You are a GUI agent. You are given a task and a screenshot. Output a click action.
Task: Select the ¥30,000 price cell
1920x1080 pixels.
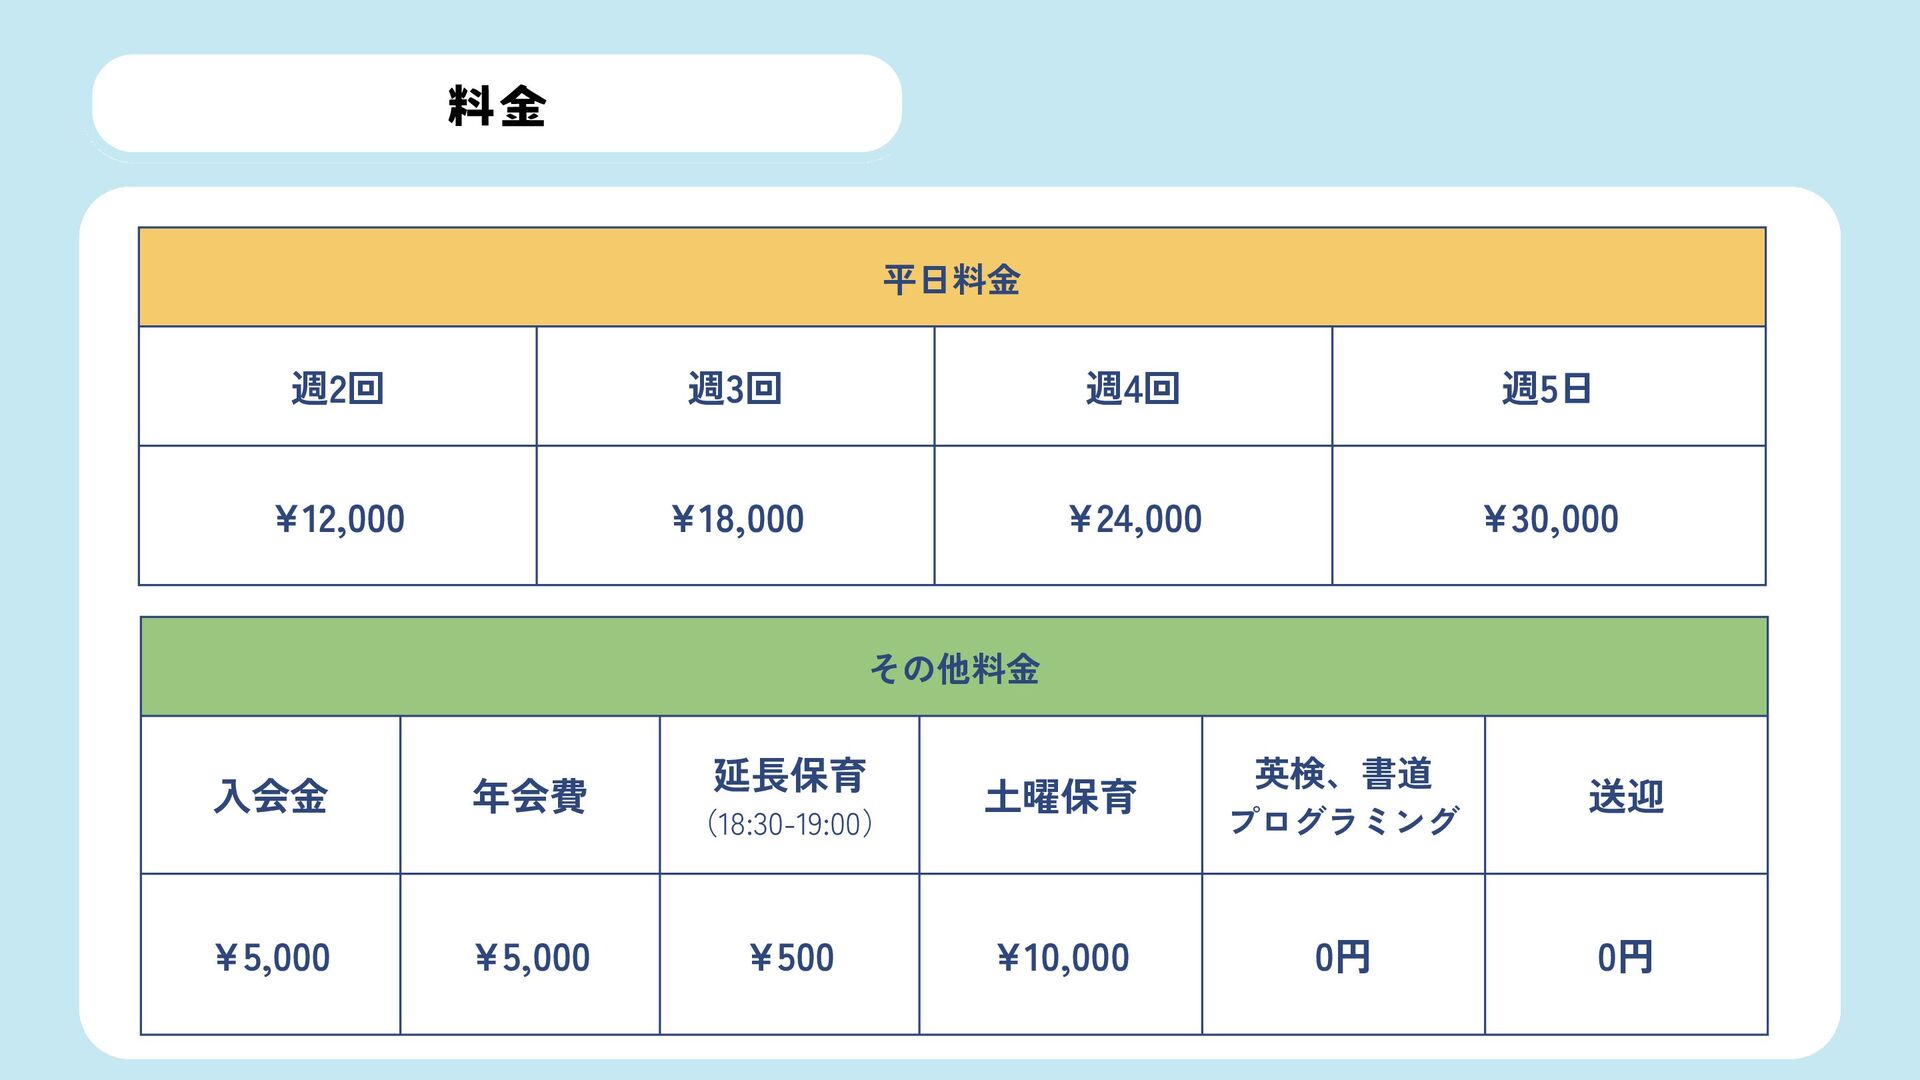tap(1549, 518)
